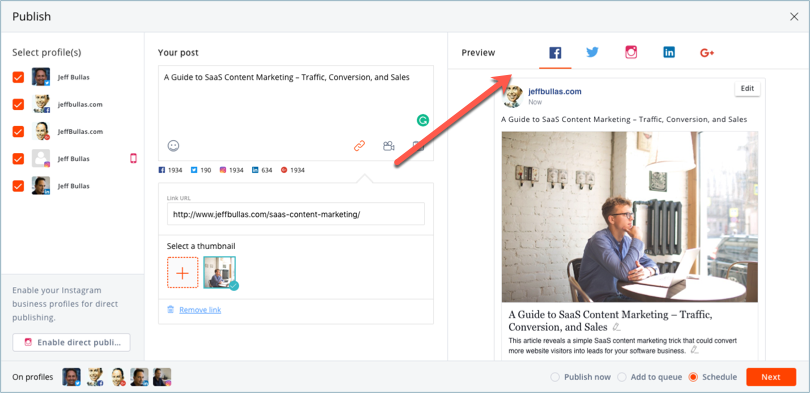Click the pink mobile phone icon beside Jeff Bullas
810x393 pixels.
133,159
